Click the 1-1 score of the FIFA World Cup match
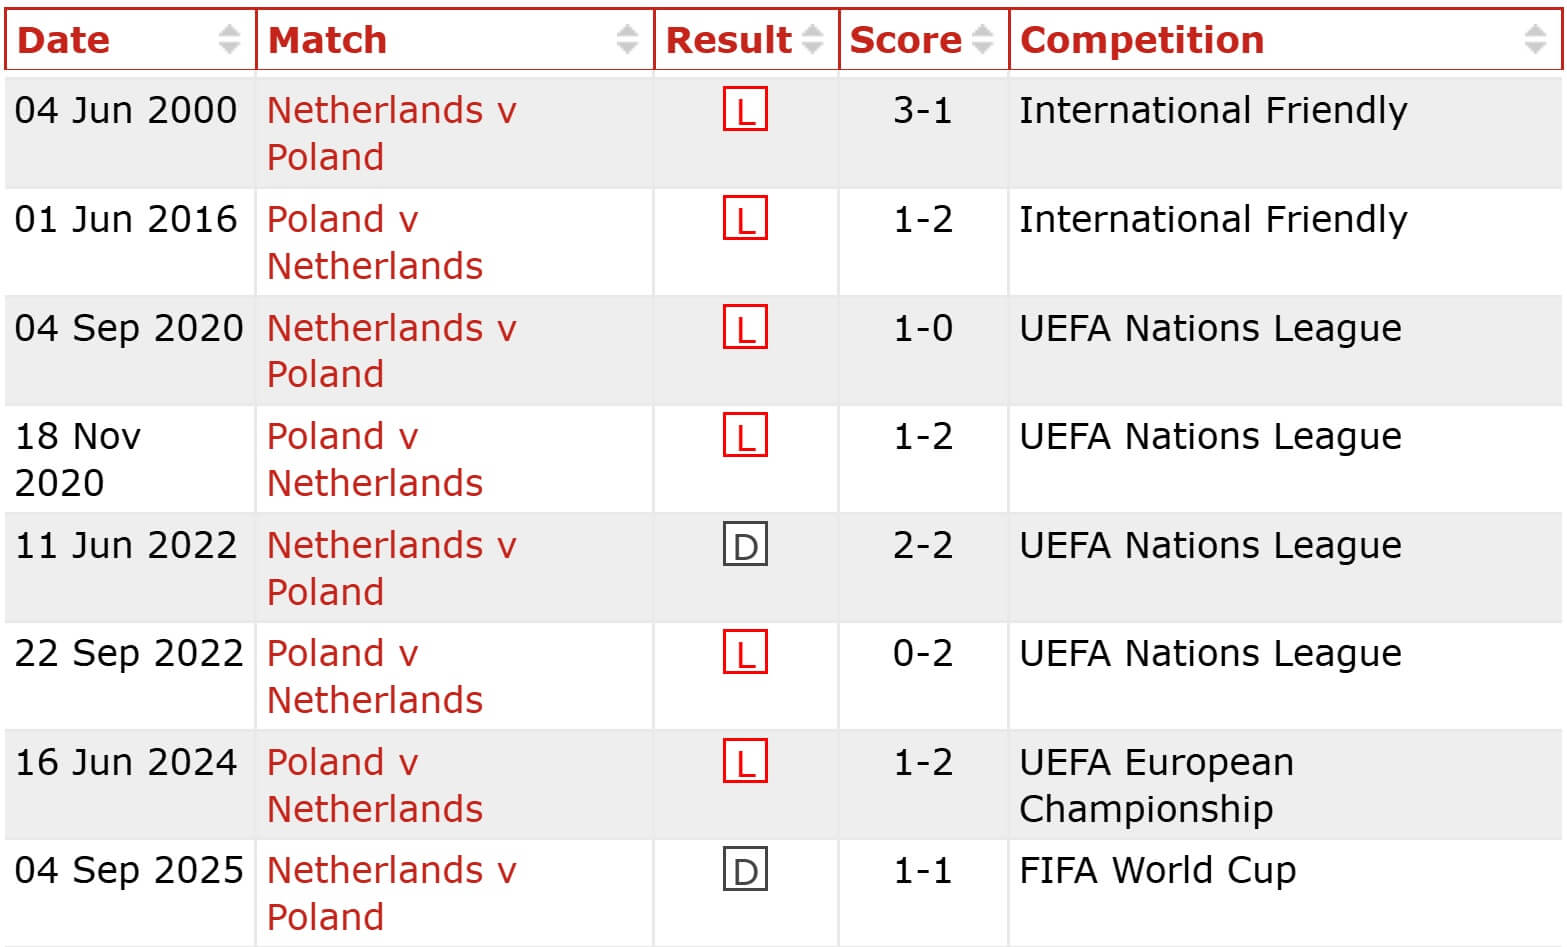 click(x=921, y=871)
